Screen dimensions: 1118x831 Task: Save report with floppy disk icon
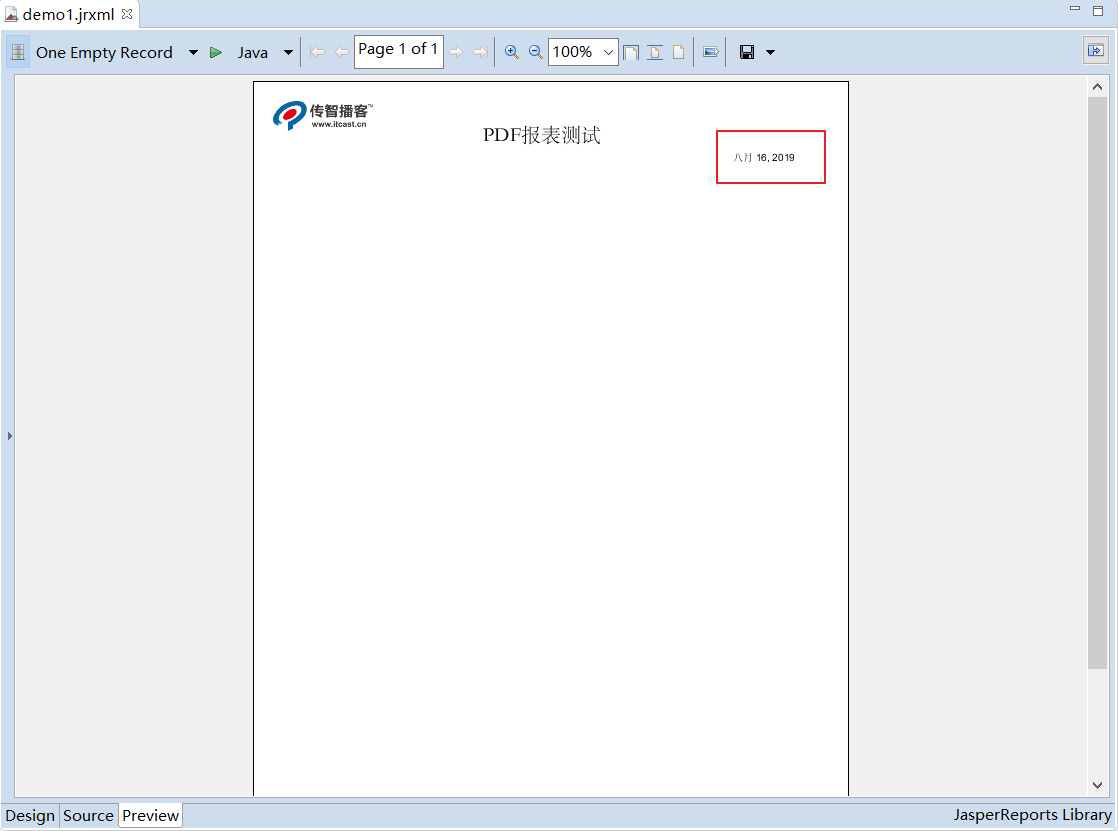pos(747,52)
